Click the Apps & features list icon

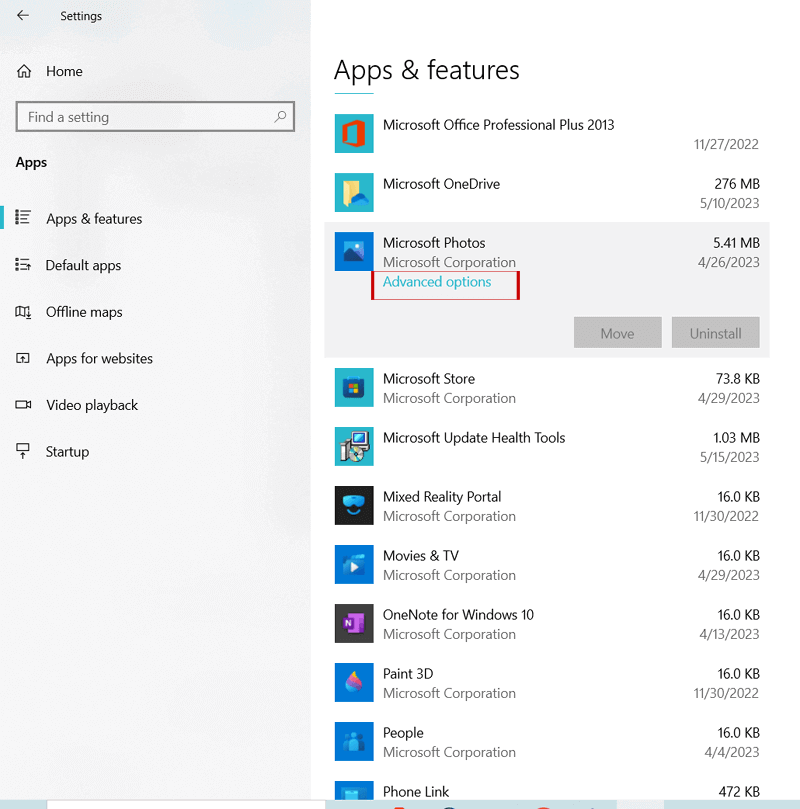[23, 217]
